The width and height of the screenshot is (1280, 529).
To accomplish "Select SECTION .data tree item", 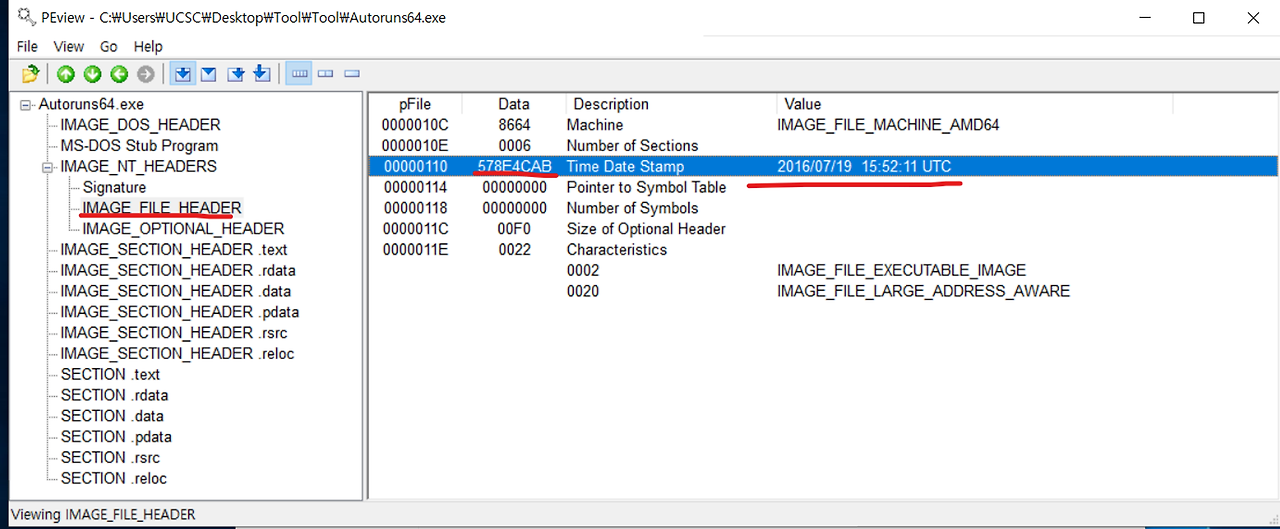I will [x=112, y=416].
